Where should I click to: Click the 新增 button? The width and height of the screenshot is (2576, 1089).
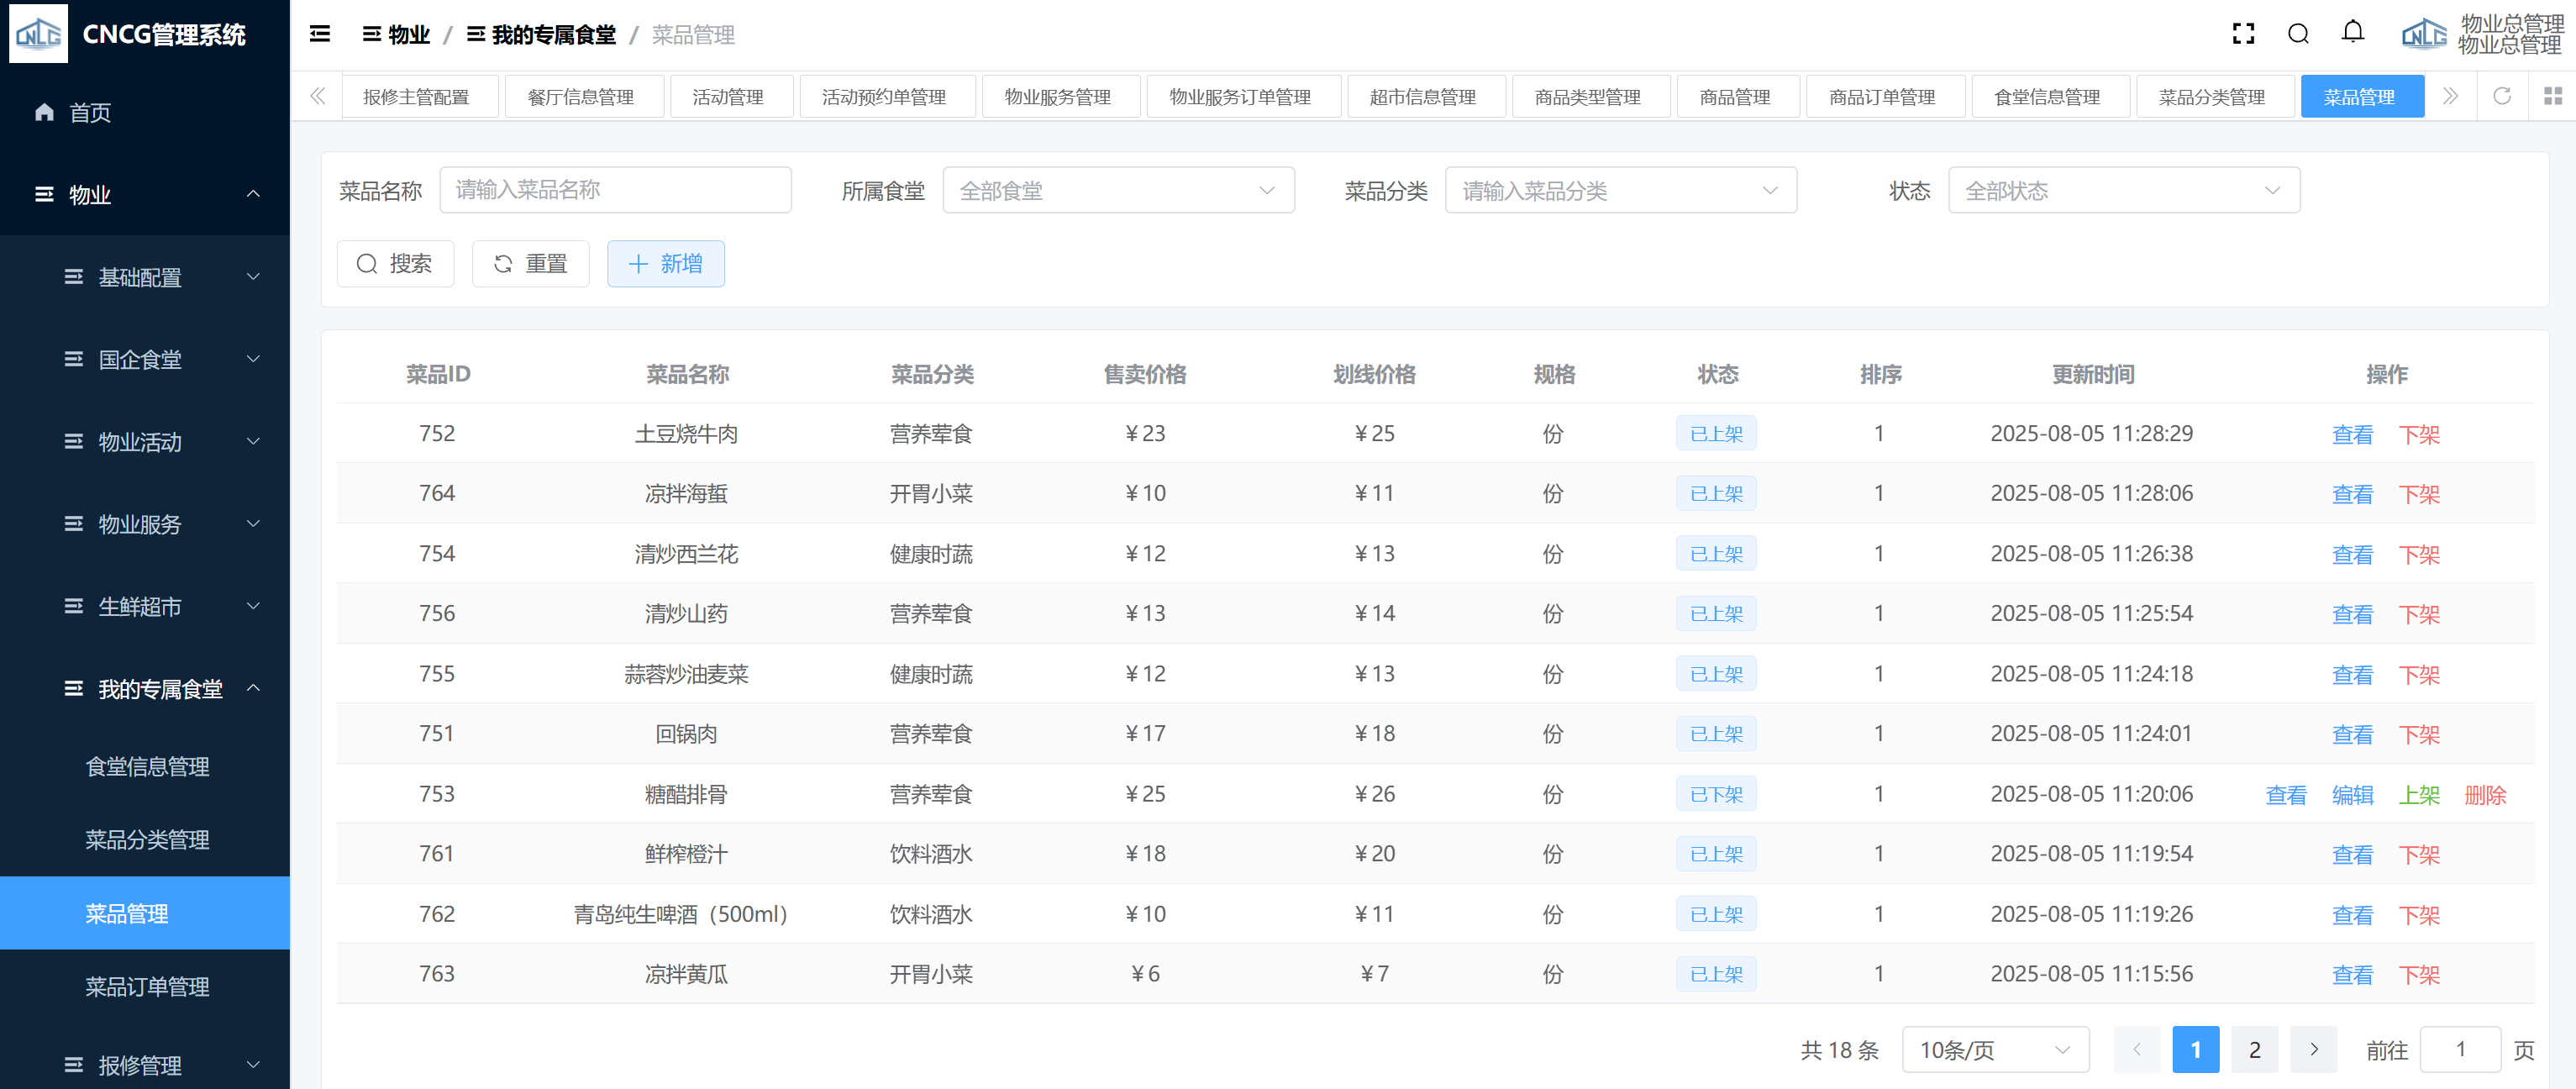pyautogui.click(x=665, y=264)
